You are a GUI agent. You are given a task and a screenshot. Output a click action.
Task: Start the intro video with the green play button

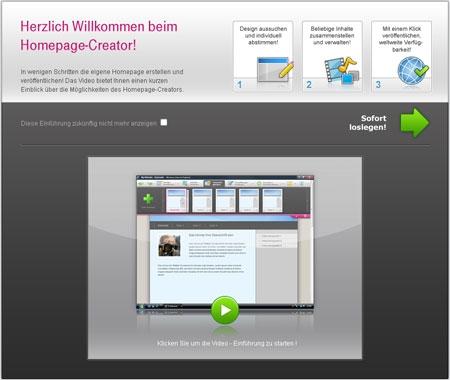coord(225,310)
